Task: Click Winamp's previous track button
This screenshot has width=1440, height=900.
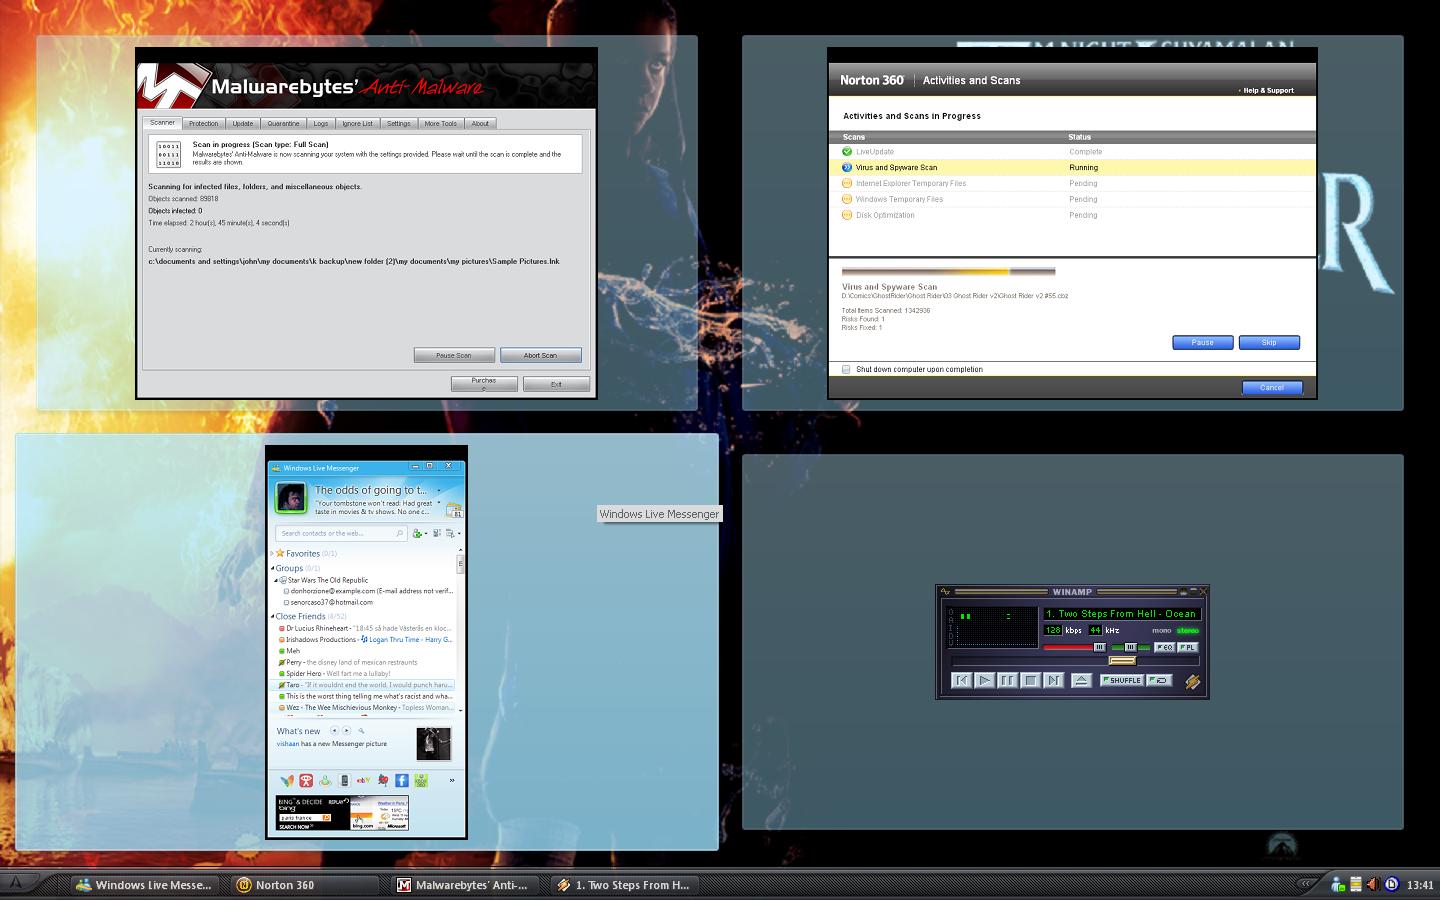Action: point(962,680)
